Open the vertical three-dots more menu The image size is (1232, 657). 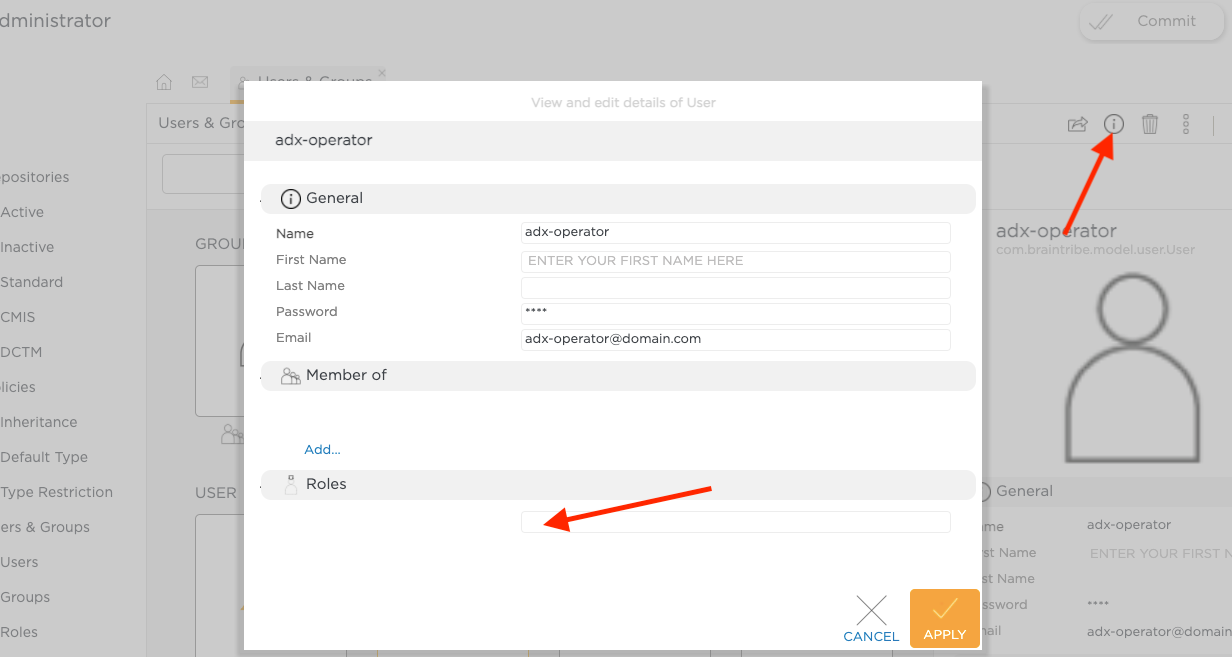click(x=1186, y=124)
